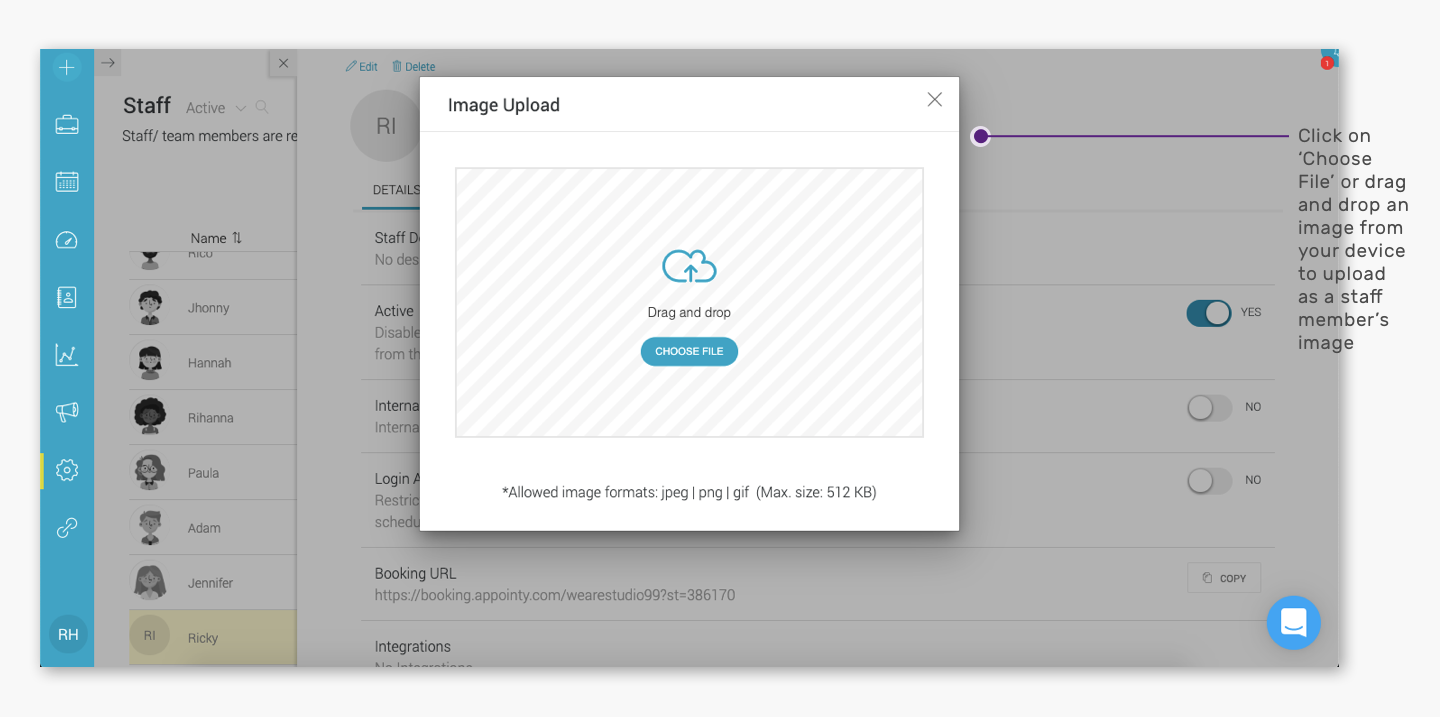
Task: Close the Image Upload dialog
Action: 935,99
